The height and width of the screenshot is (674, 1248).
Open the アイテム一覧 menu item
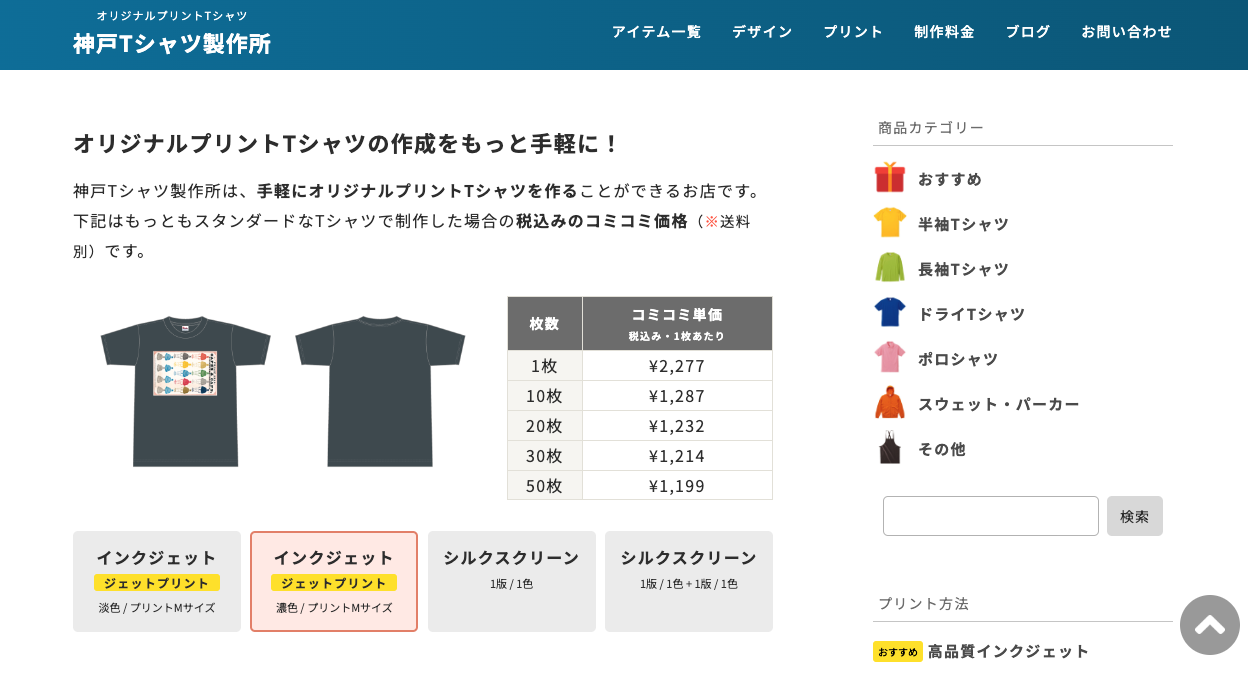click(656, 32)
